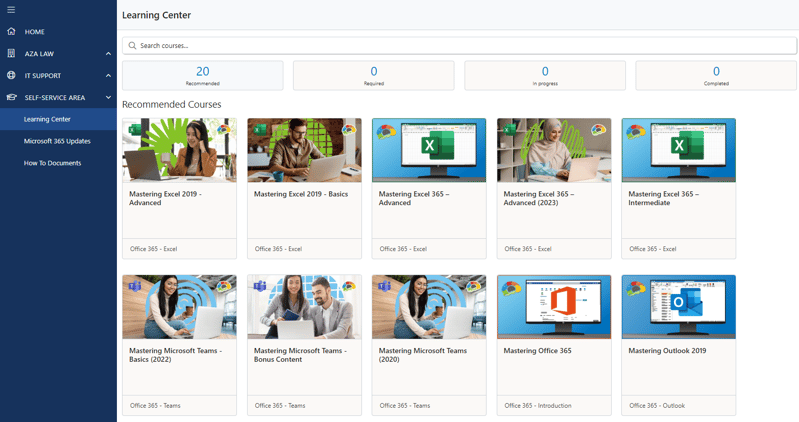799x422 pixels.
Task: Click brain logo on Excel 2019 - Basics card
Action: tap(349, 130)
